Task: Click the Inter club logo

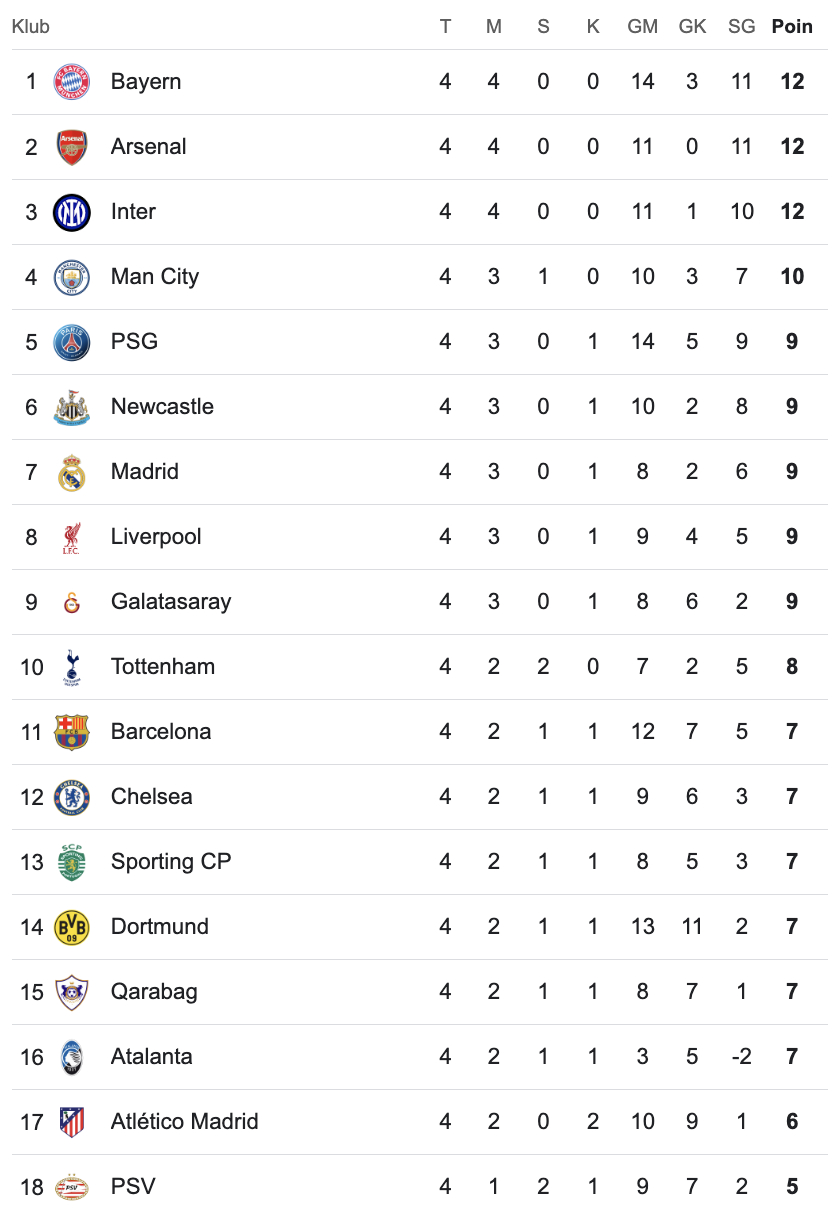Action: [x=71, y=212]
